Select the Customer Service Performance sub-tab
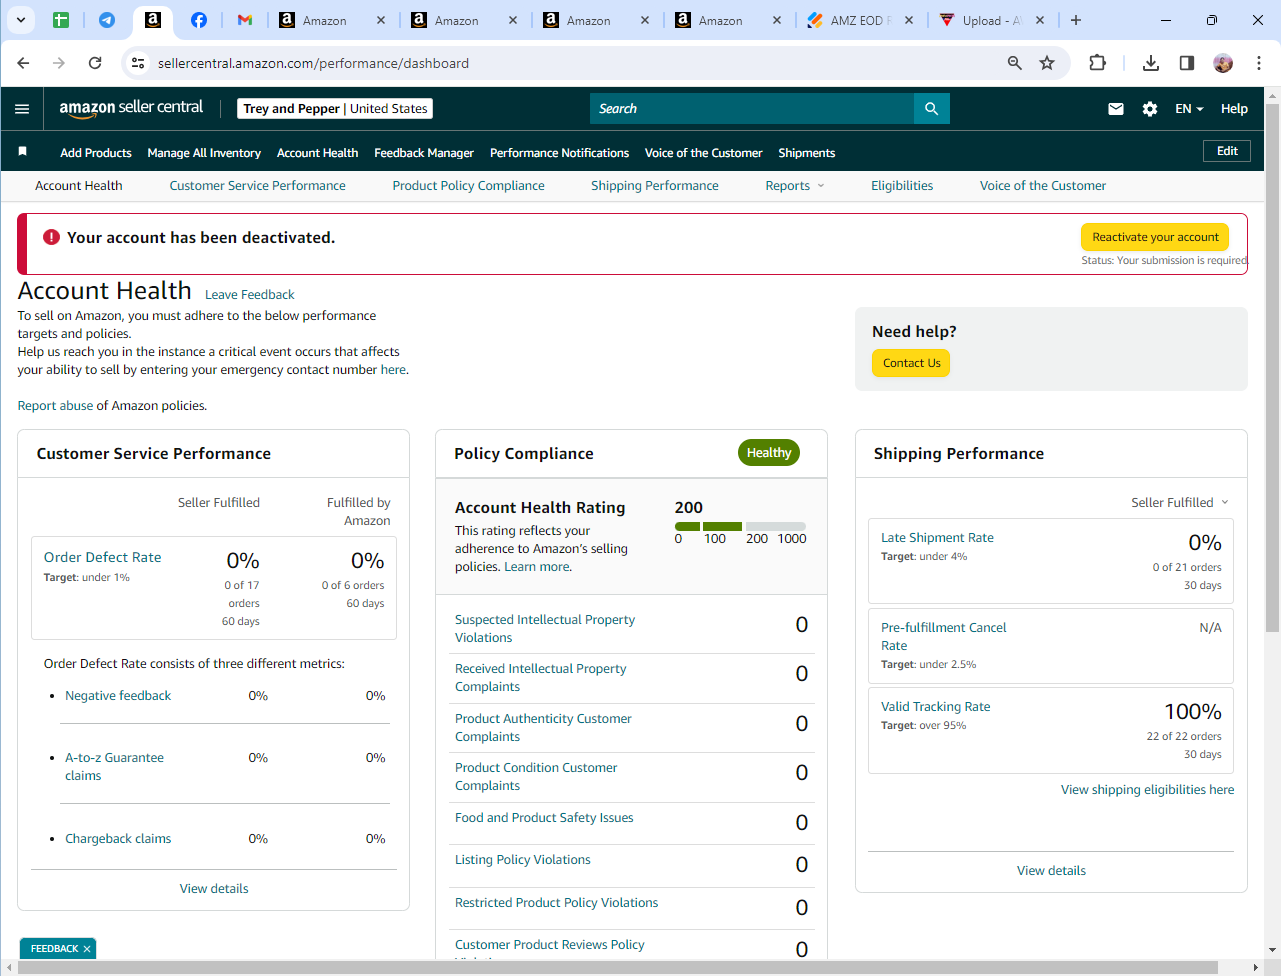Viewport: 1281px width, 976px height. [258, 186]
